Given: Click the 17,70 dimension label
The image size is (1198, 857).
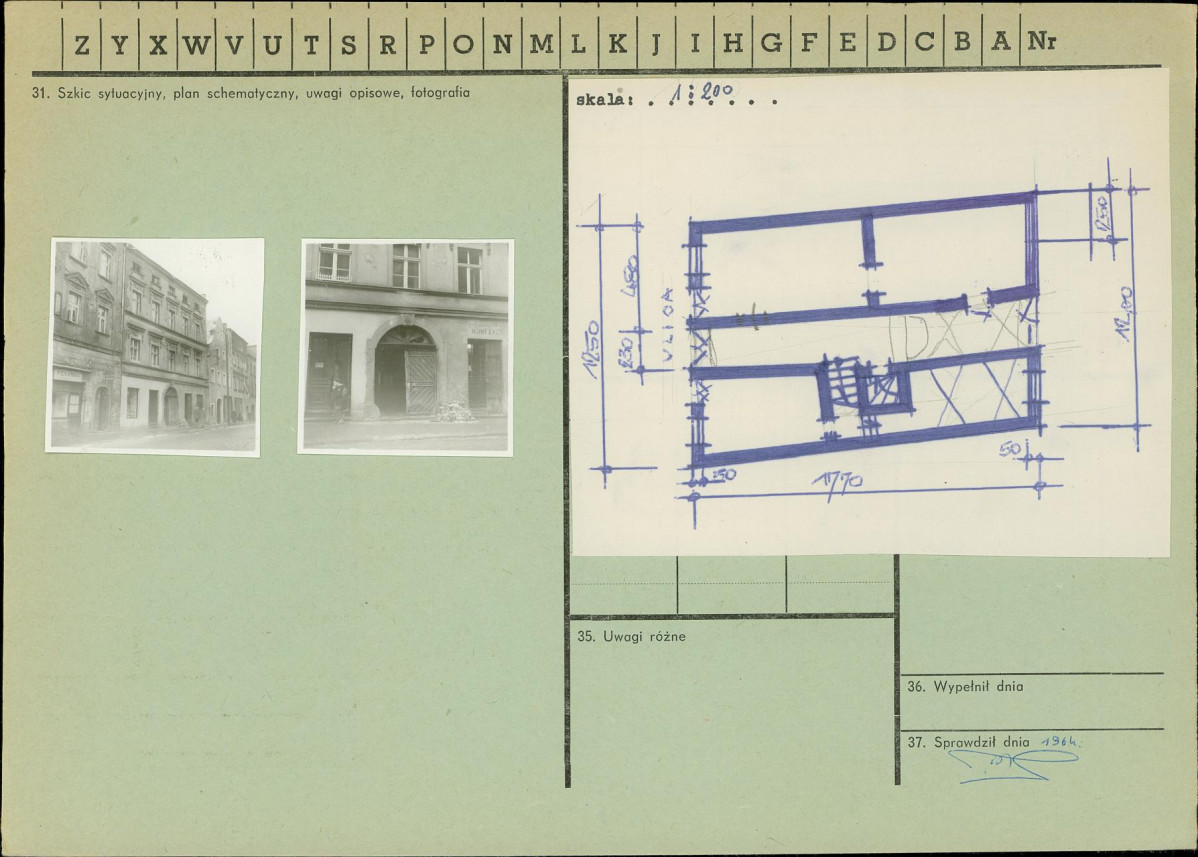Looking at the screenshot, I should (837, 481).
